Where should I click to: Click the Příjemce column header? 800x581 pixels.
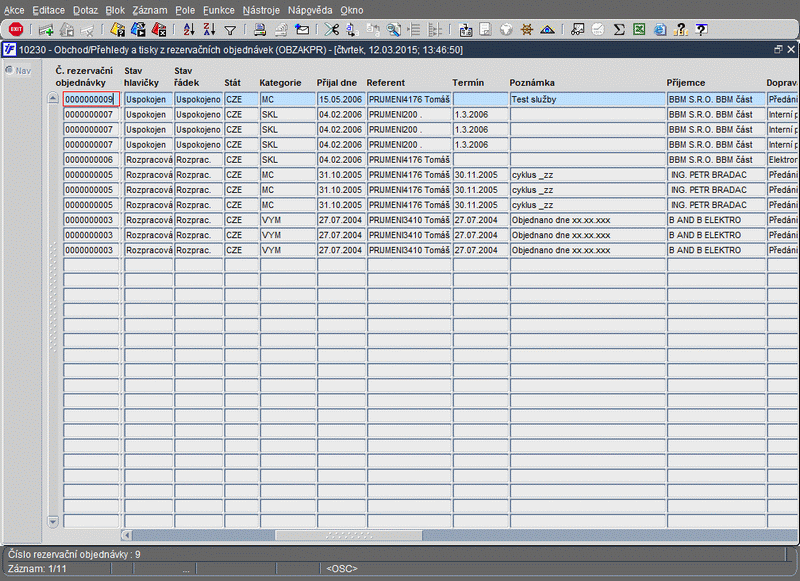685,83
